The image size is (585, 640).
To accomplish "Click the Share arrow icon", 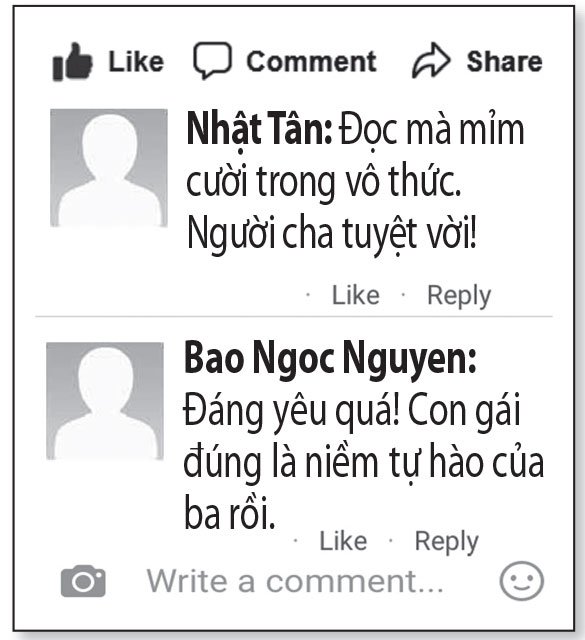I will [x=431, y=60].
